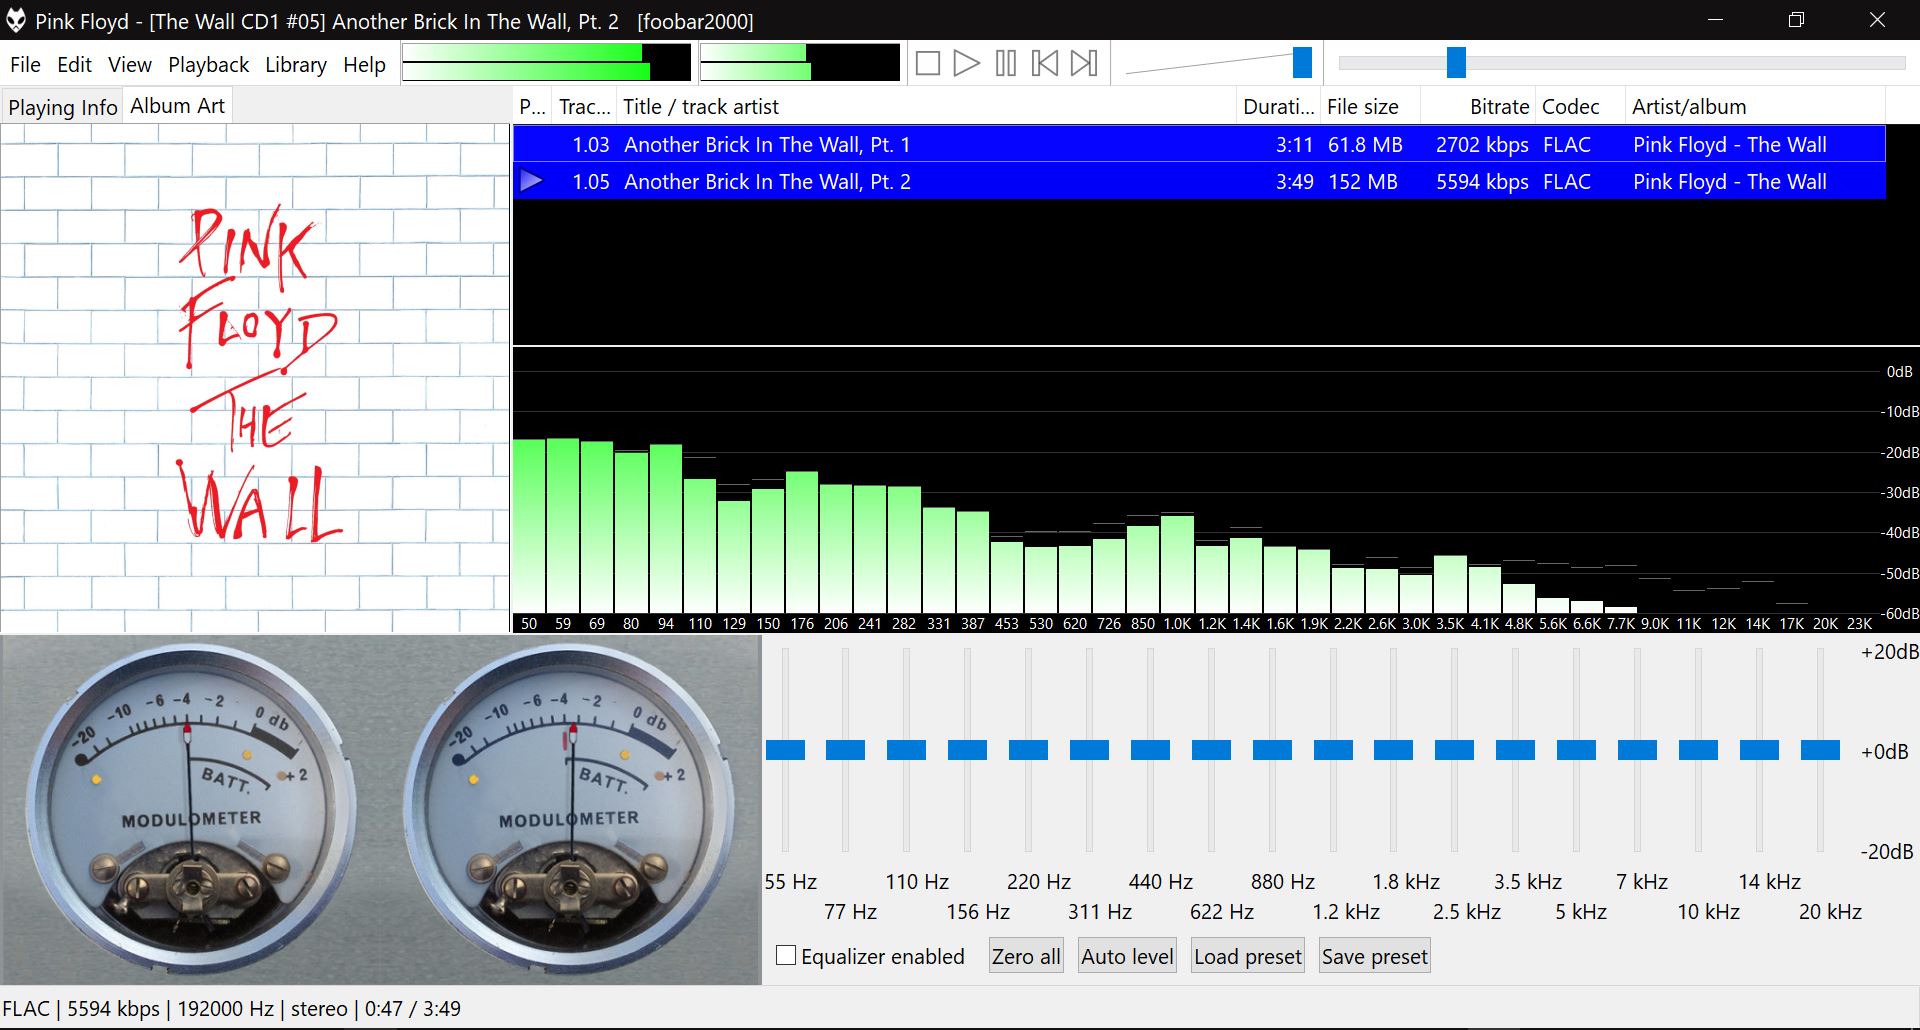This screenshot has width=1920, height=1030.
Task: Click the 156 Hz equalizer band slider
Action: 968,750
